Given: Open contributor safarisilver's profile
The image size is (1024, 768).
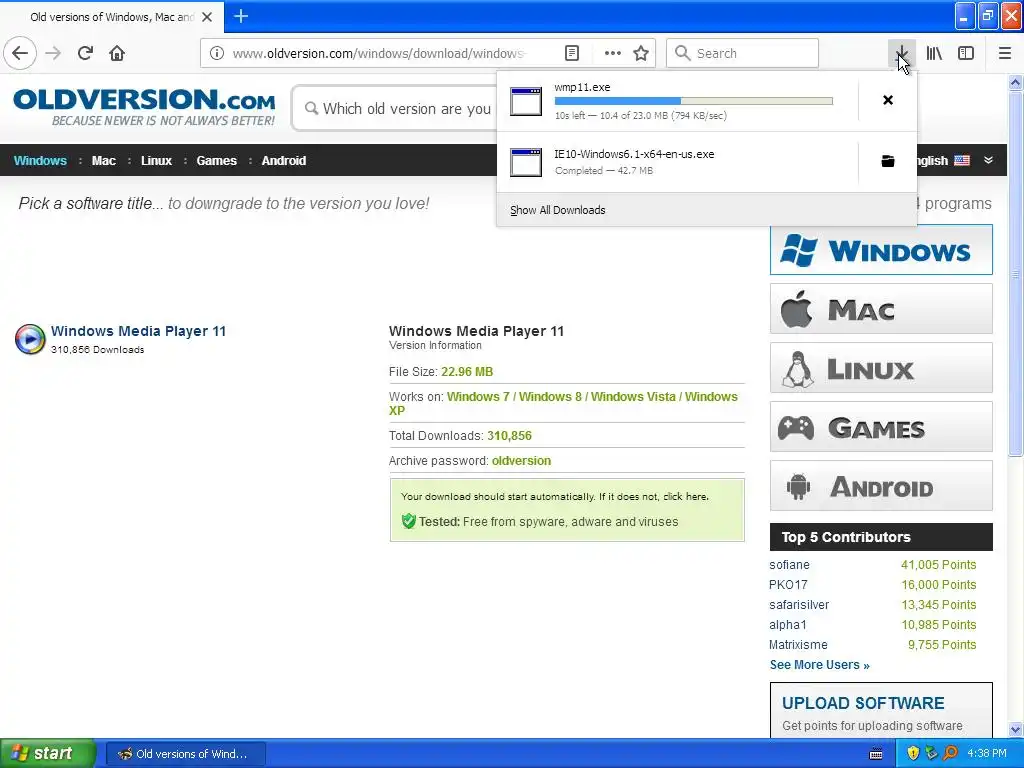Looking at the screenshot, I should (799, 605).
